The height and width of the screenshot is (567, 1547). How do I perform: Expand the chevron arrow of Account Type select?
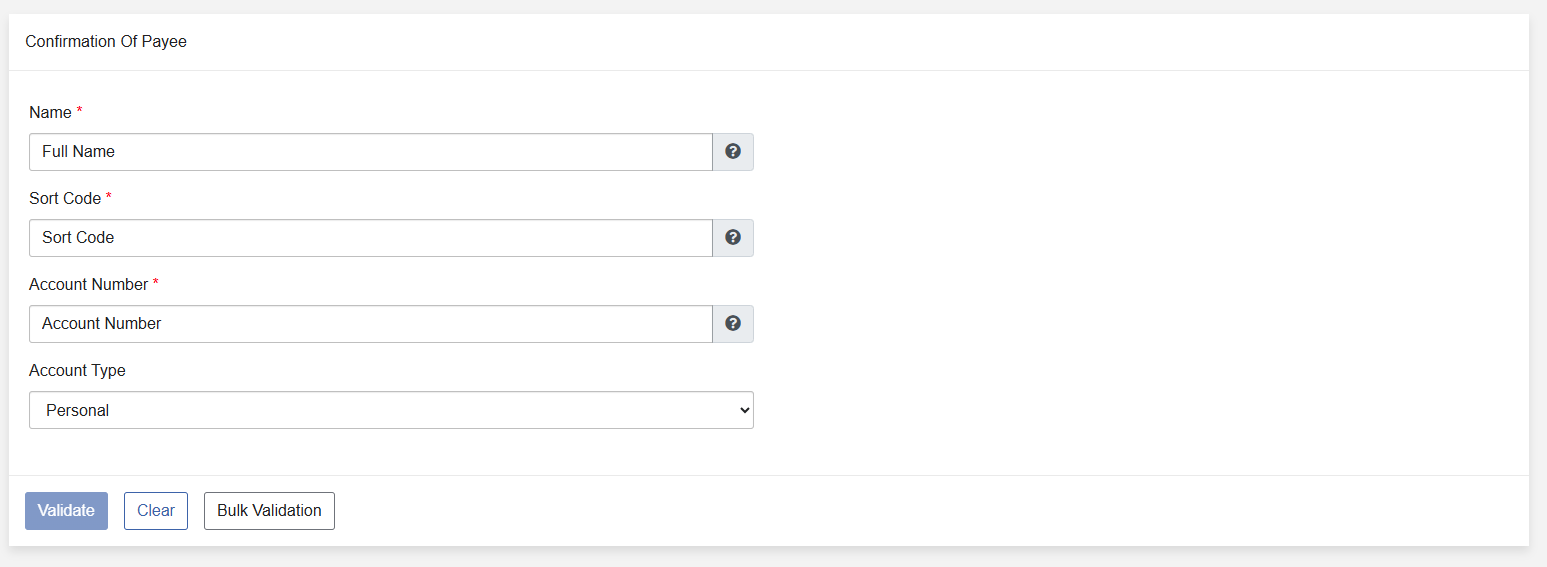[742, 410]
